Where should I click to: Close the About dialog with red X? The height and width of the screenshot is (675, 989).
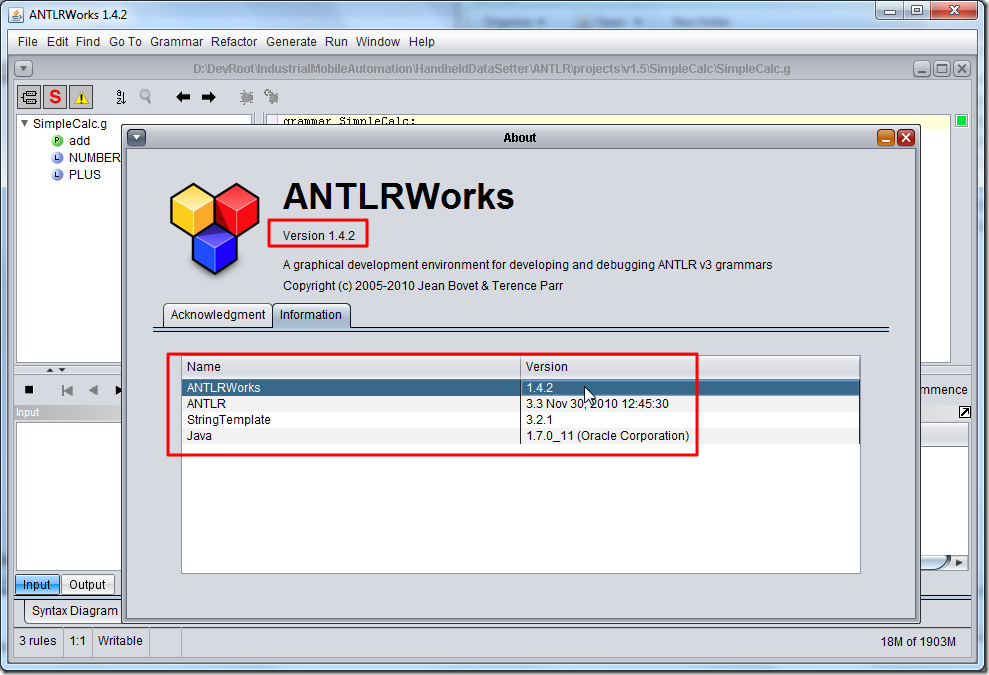(x=906, y=138)
